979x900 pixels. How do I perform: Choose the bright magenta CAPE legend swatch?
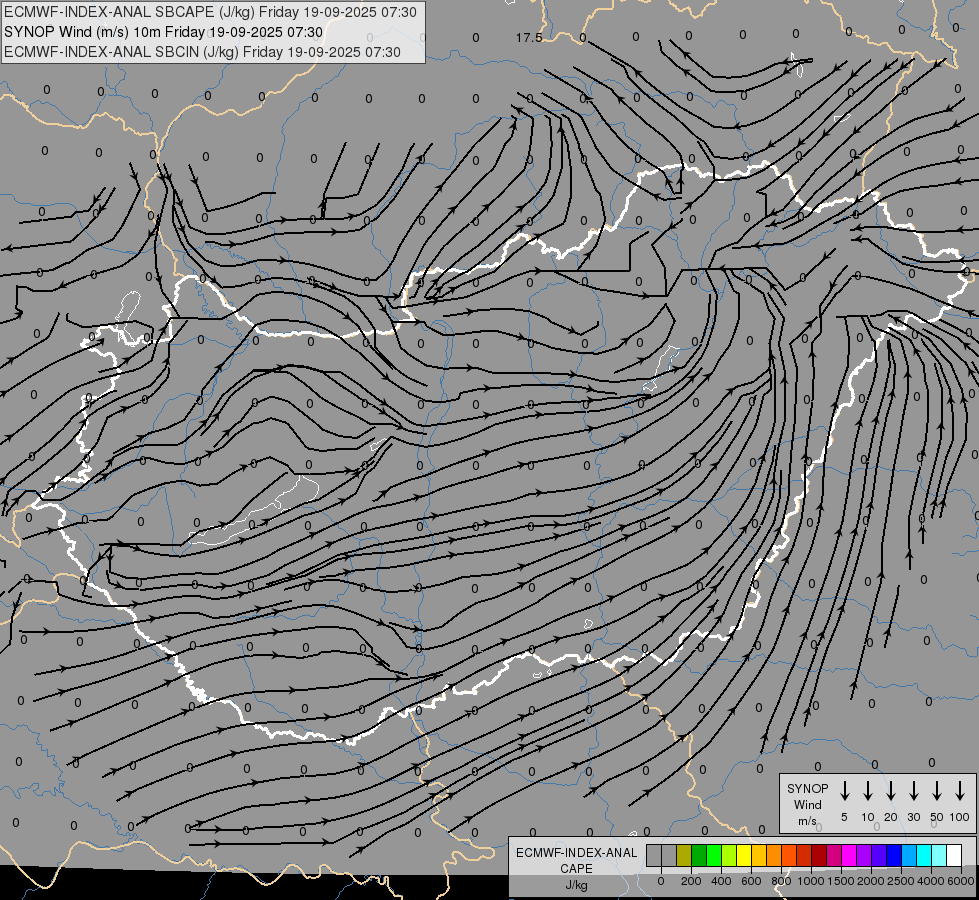point(850,855)
